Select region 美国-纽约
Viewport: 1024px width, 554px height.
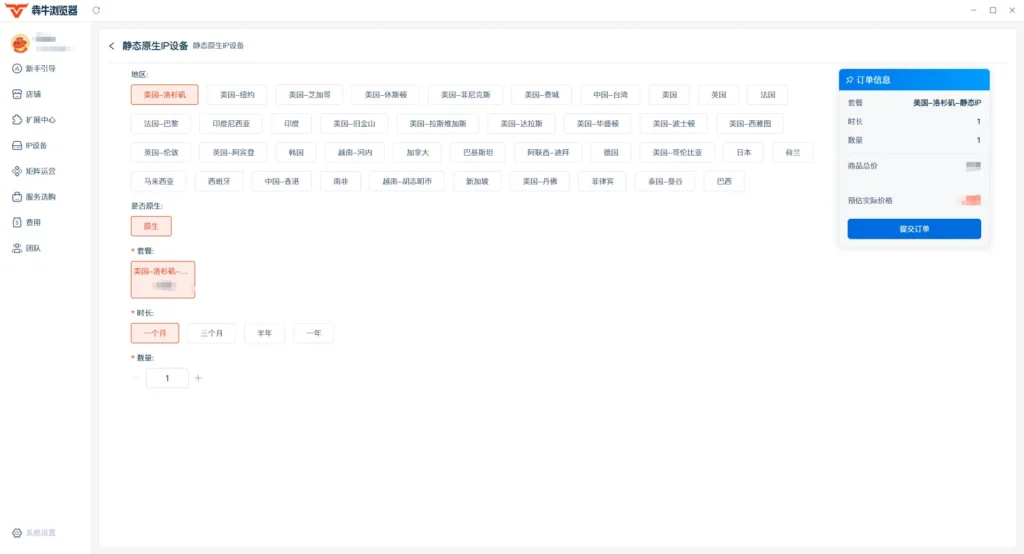[237, 95]
